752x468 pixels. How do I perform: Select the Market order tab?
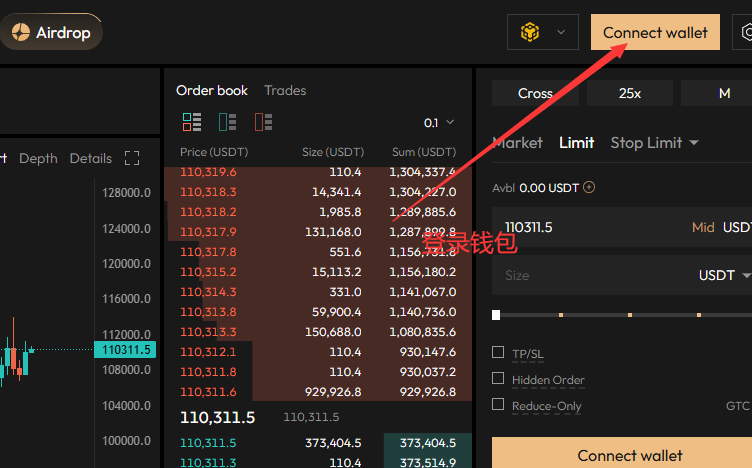click(x=518, y=143)
